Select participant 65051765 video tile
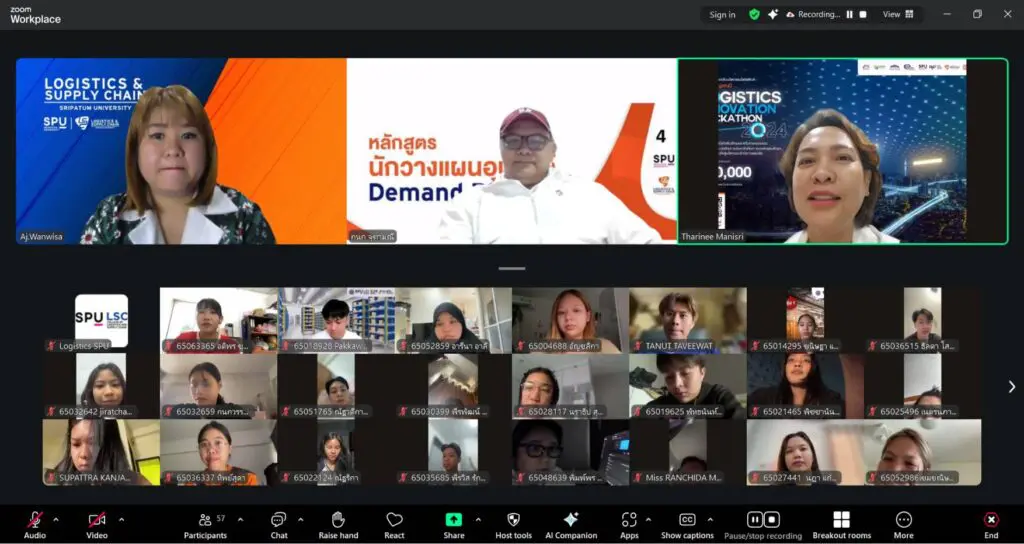 336,387
